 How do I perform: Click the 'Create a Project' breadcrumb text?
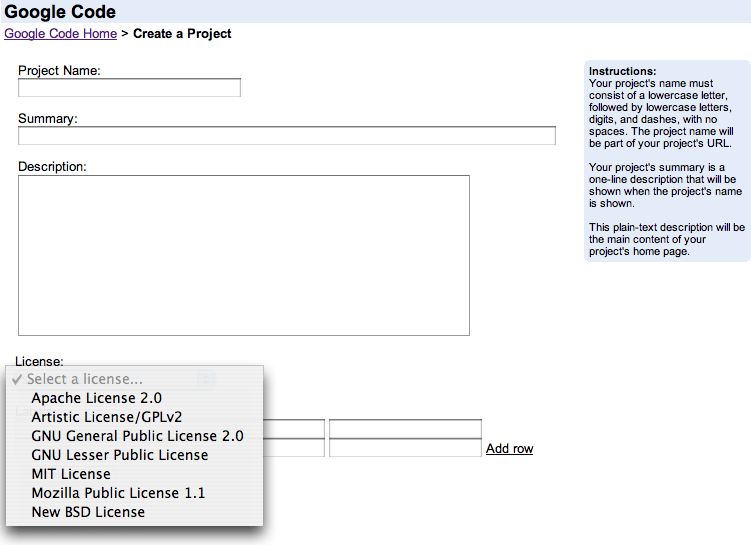[182, 34]
